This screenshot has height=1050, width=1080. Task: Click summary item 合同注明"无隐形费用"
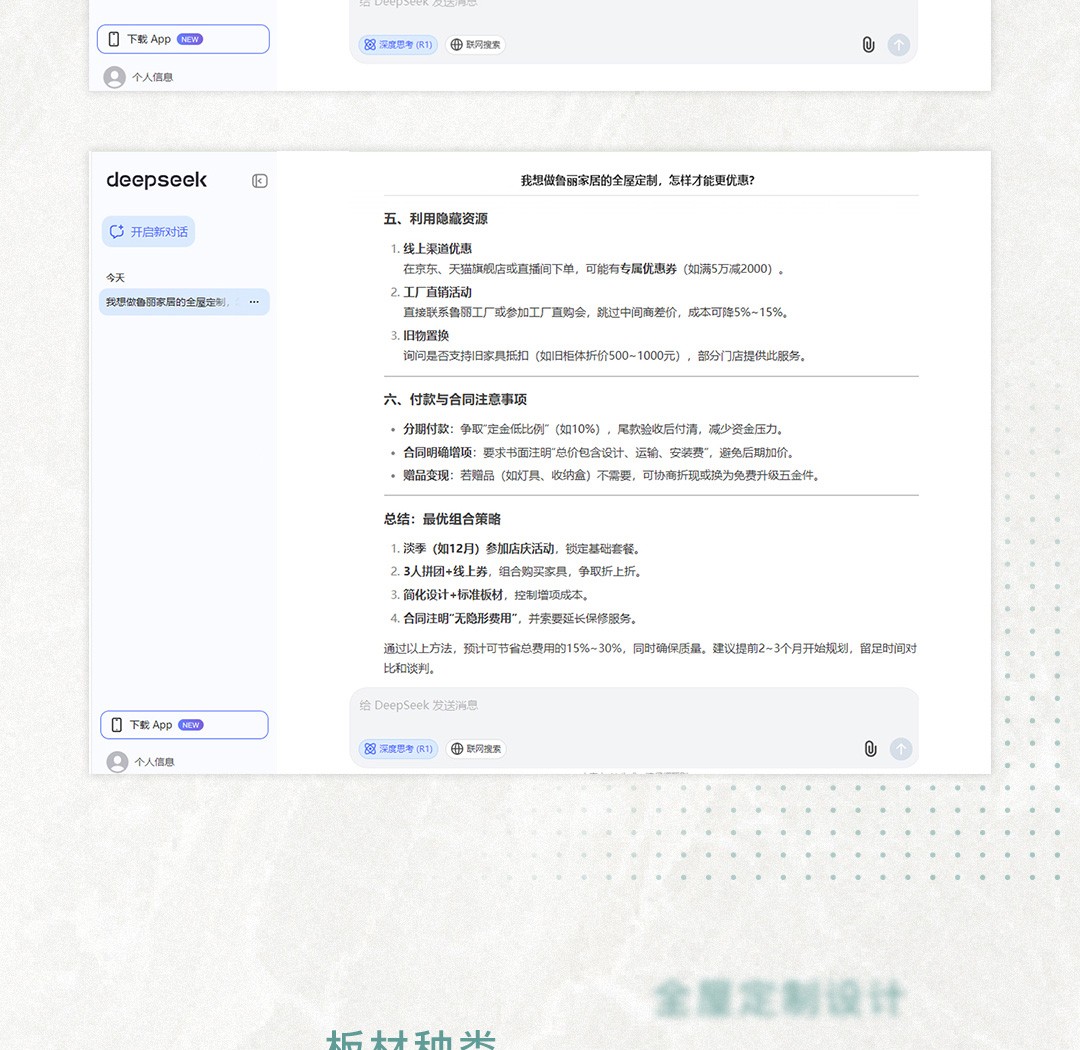461,618
